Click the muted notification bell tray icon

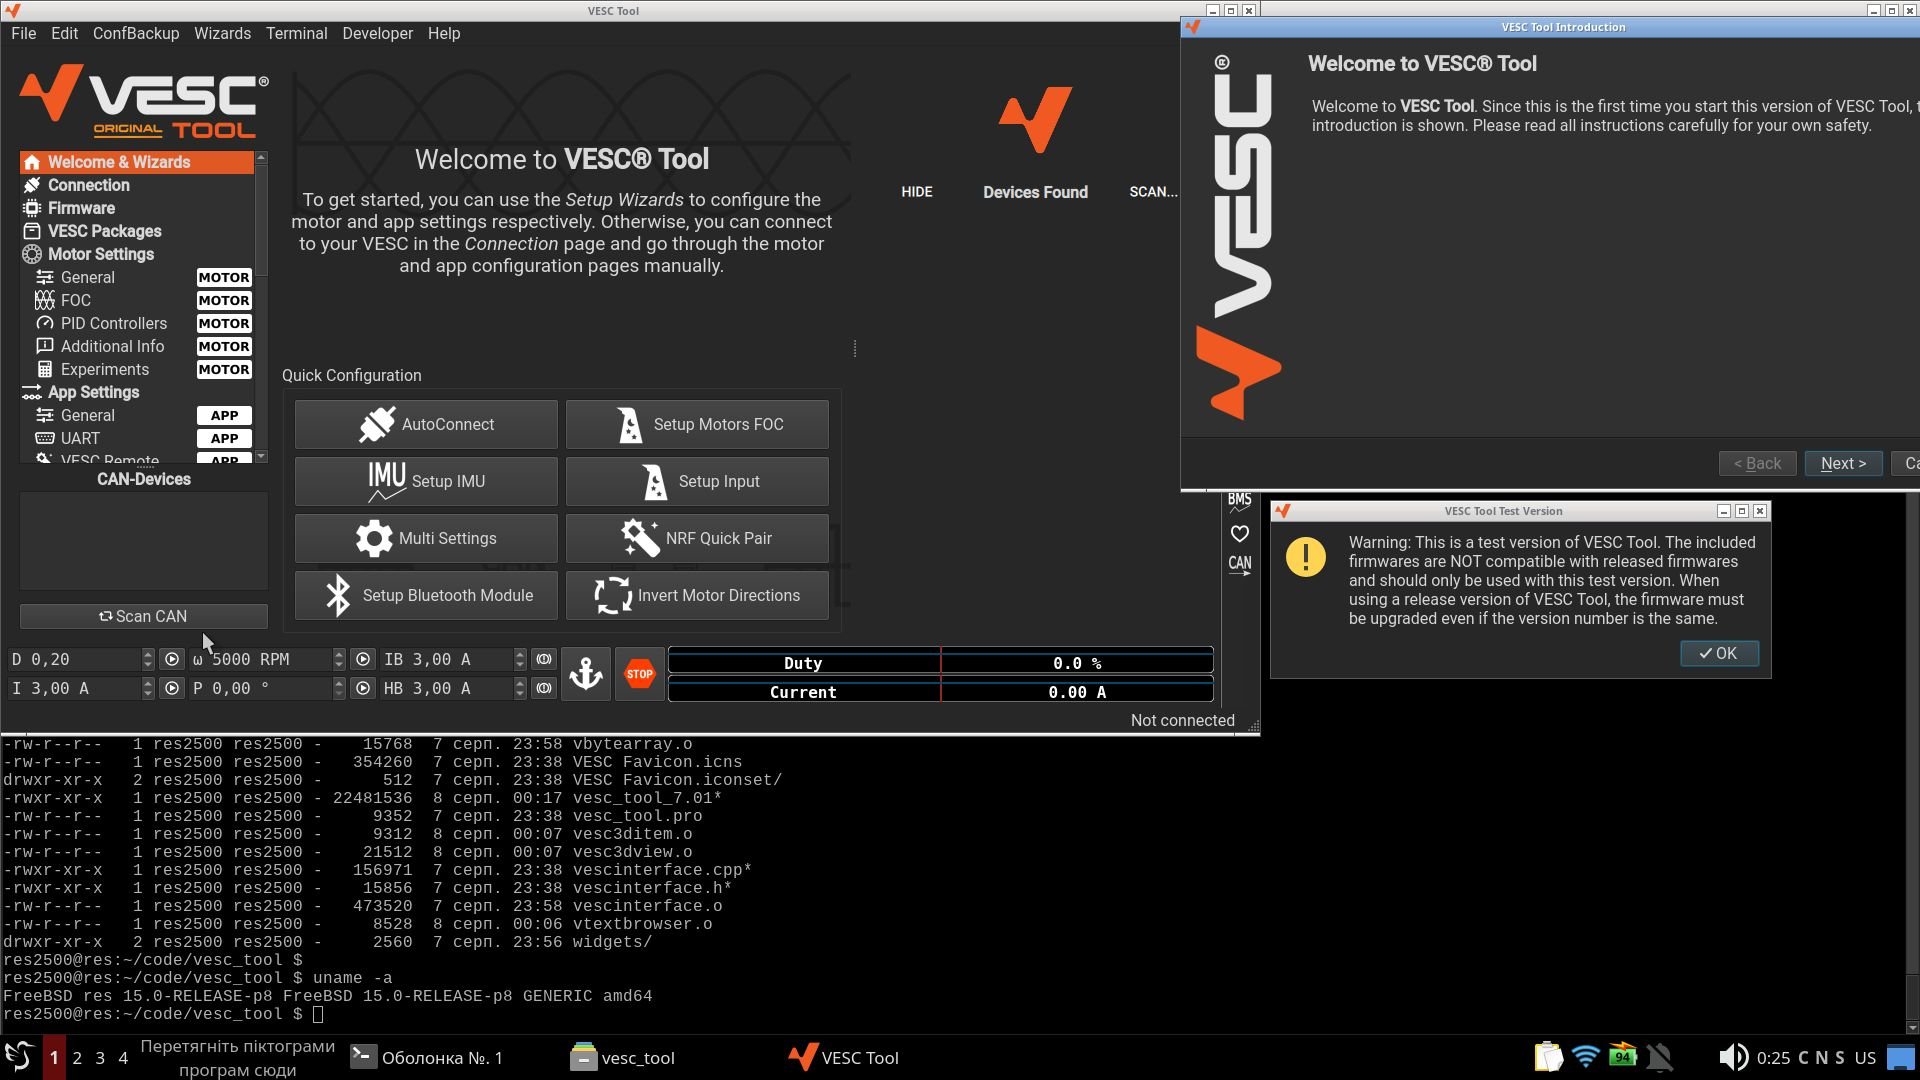pyautogui.click(x=1660, y=1057)
